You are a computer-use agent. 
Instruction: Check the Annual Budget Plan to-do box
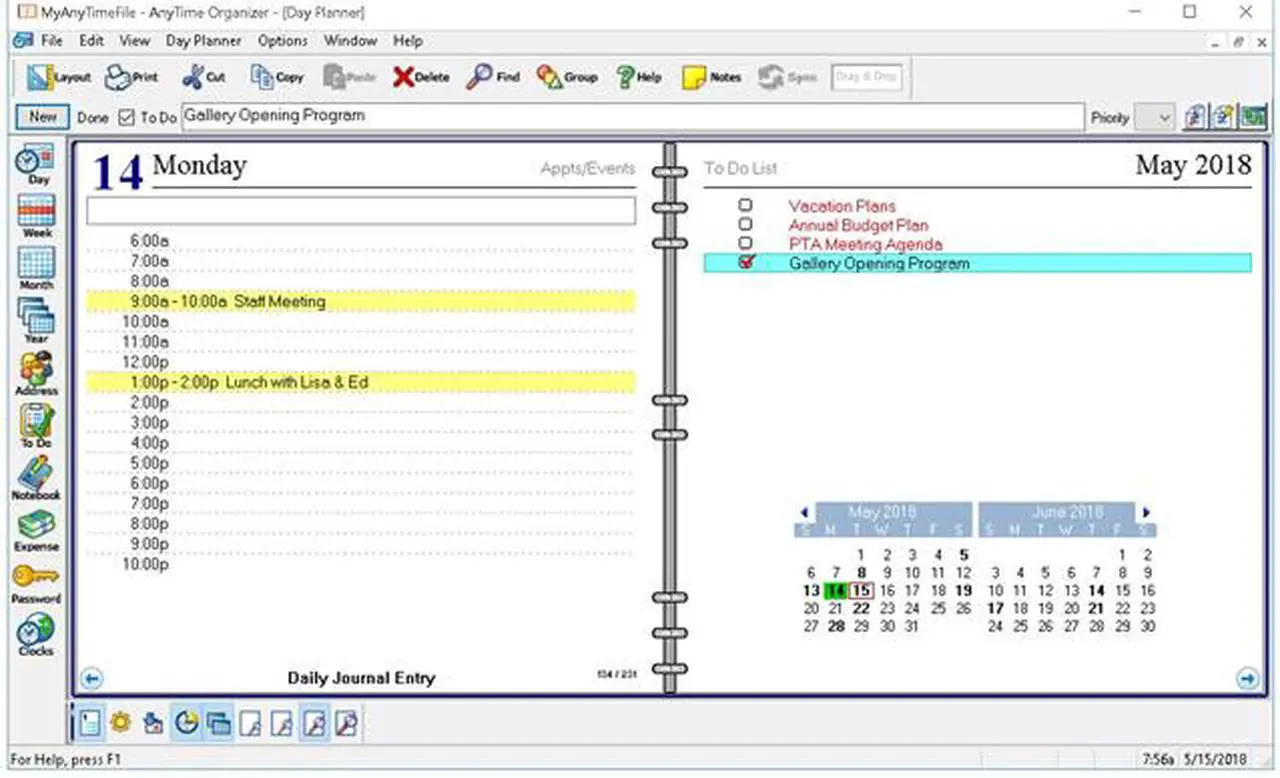[745, 225]
